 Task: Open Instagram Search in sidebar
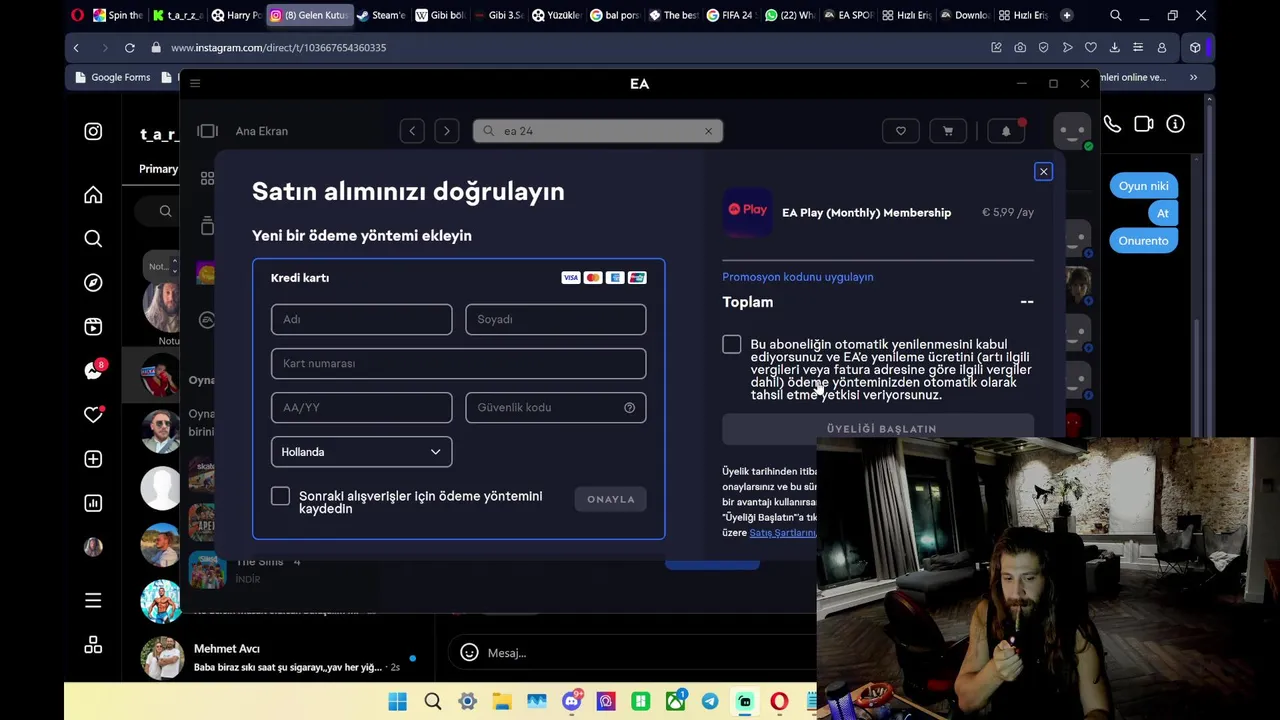[93, 239]
